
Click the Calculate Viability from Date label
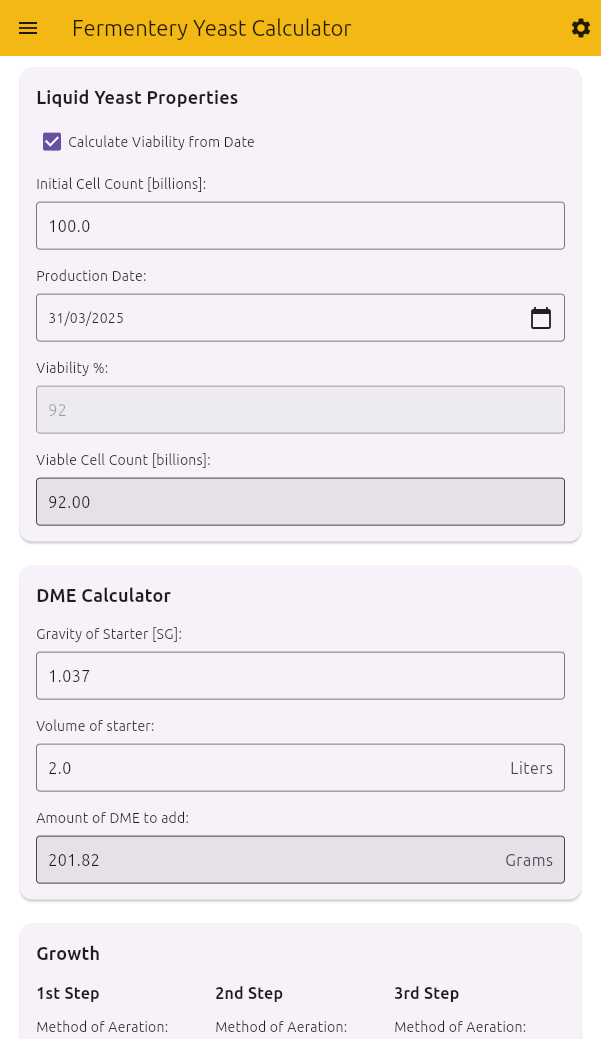[x=161, y=142]
